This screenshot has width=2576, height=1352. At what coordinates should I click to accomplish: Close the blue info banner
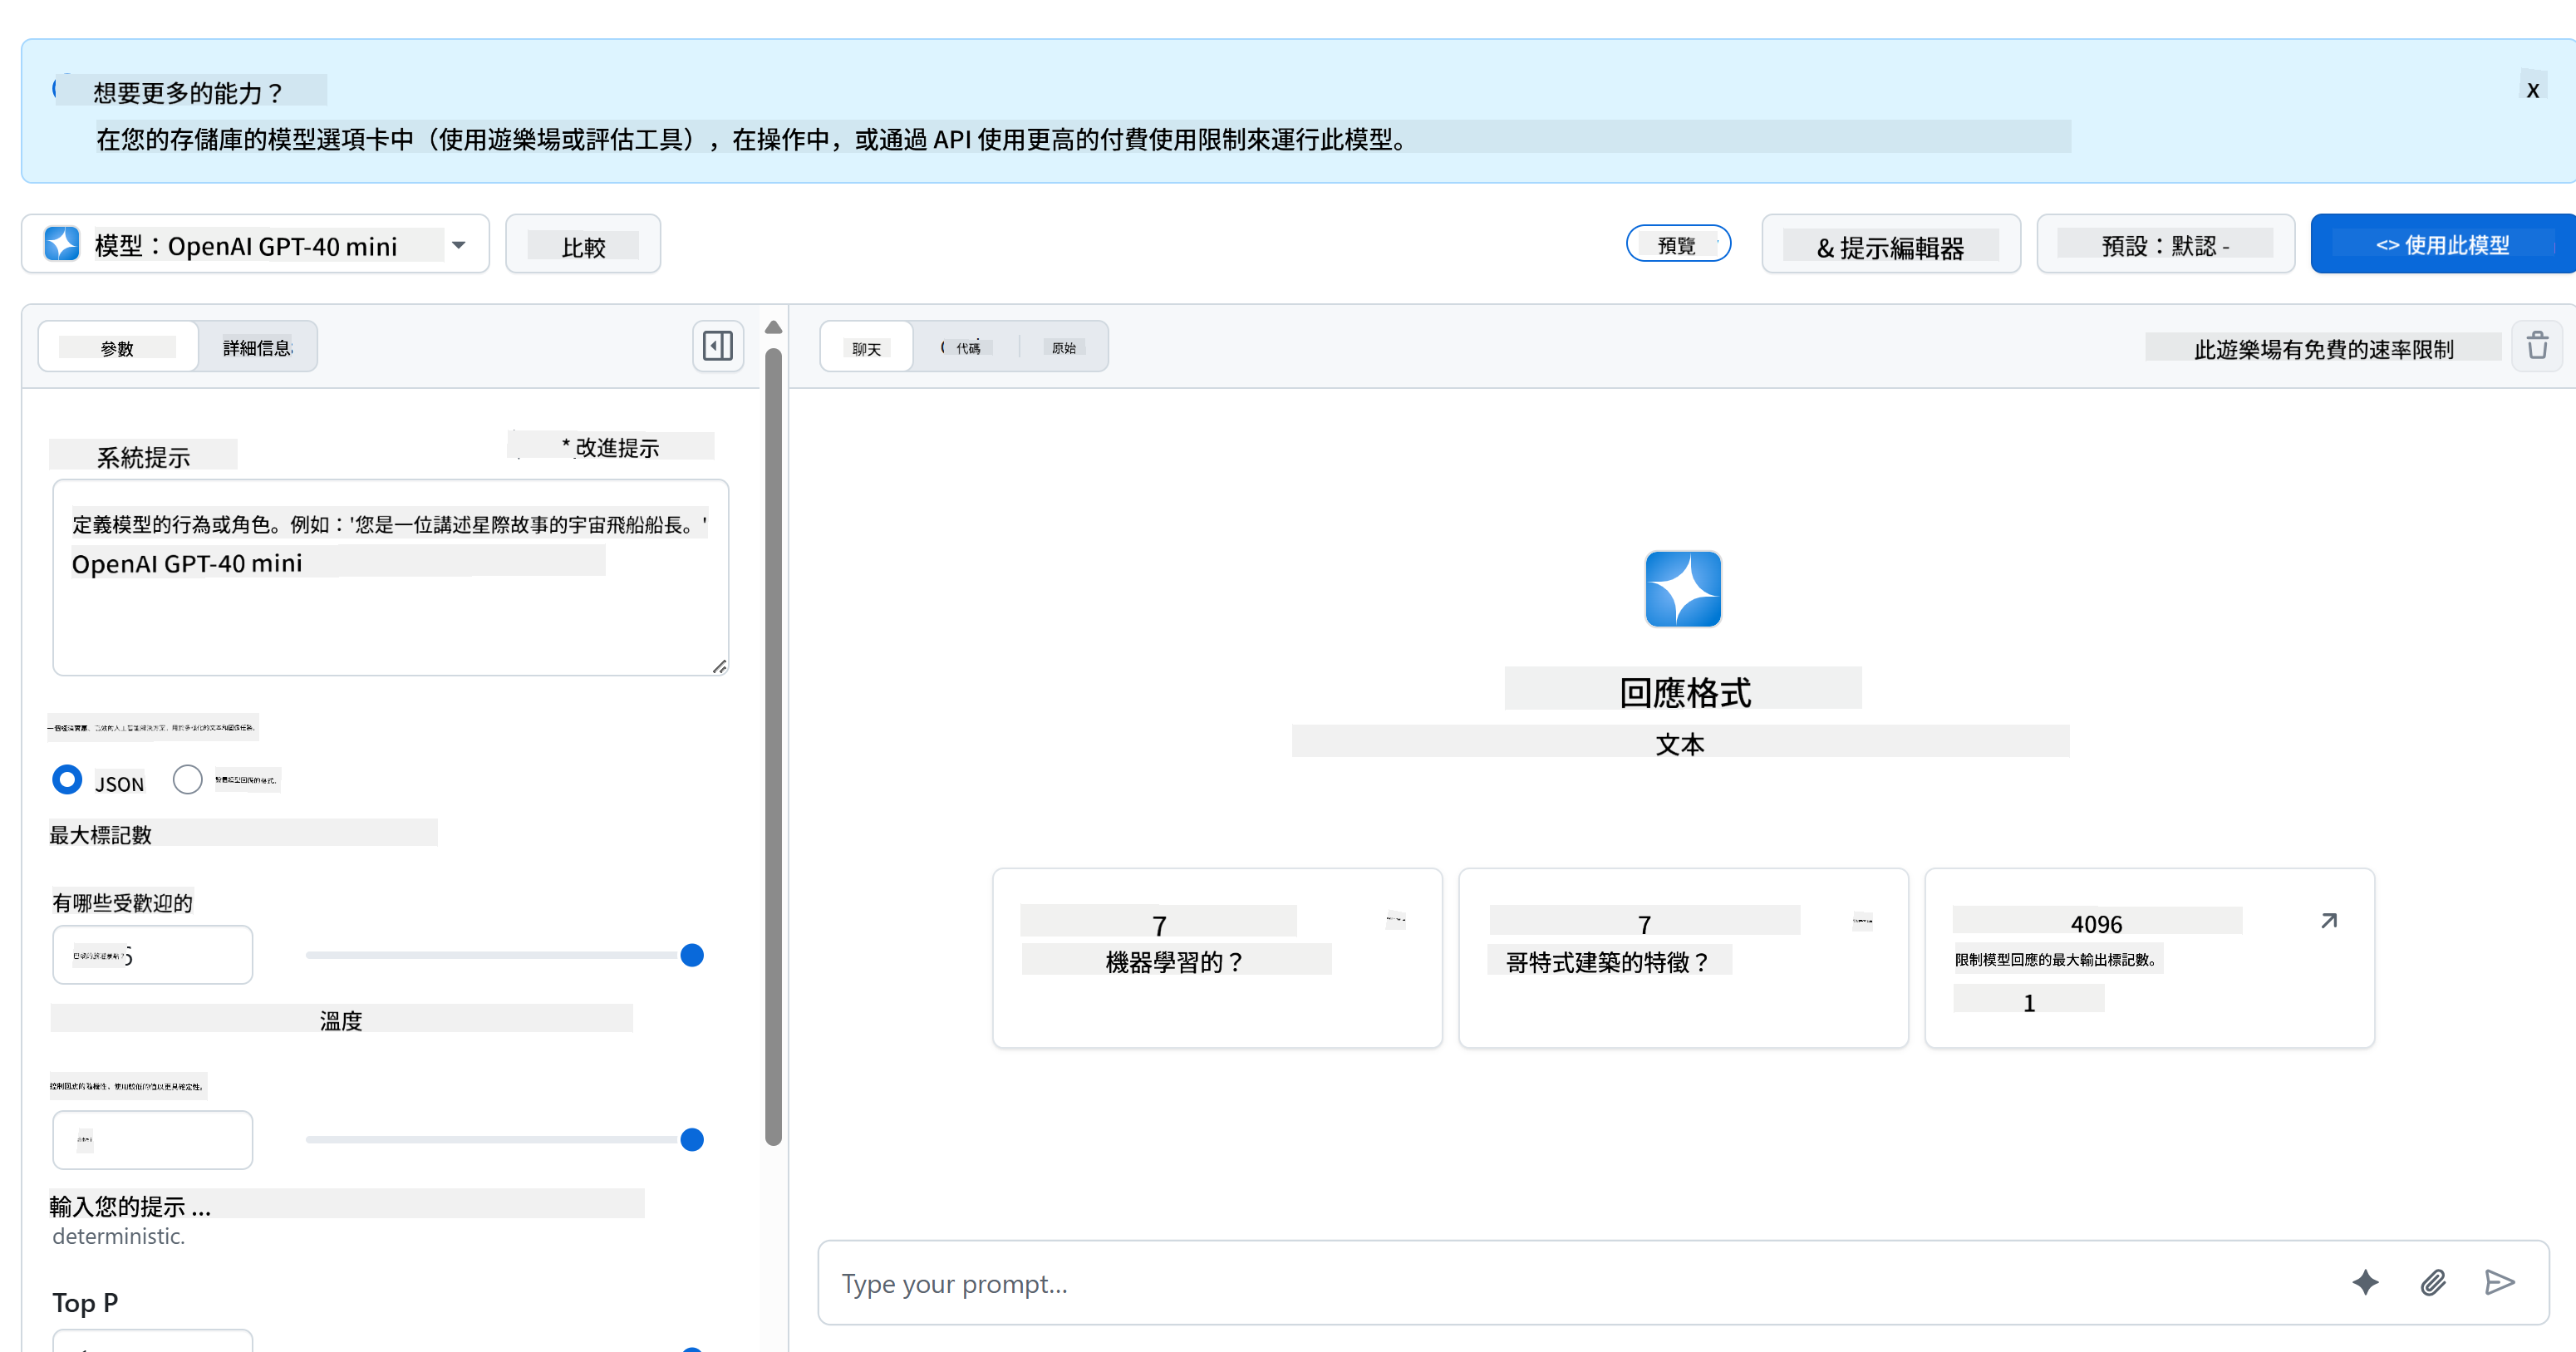[x=2532, y=91]
